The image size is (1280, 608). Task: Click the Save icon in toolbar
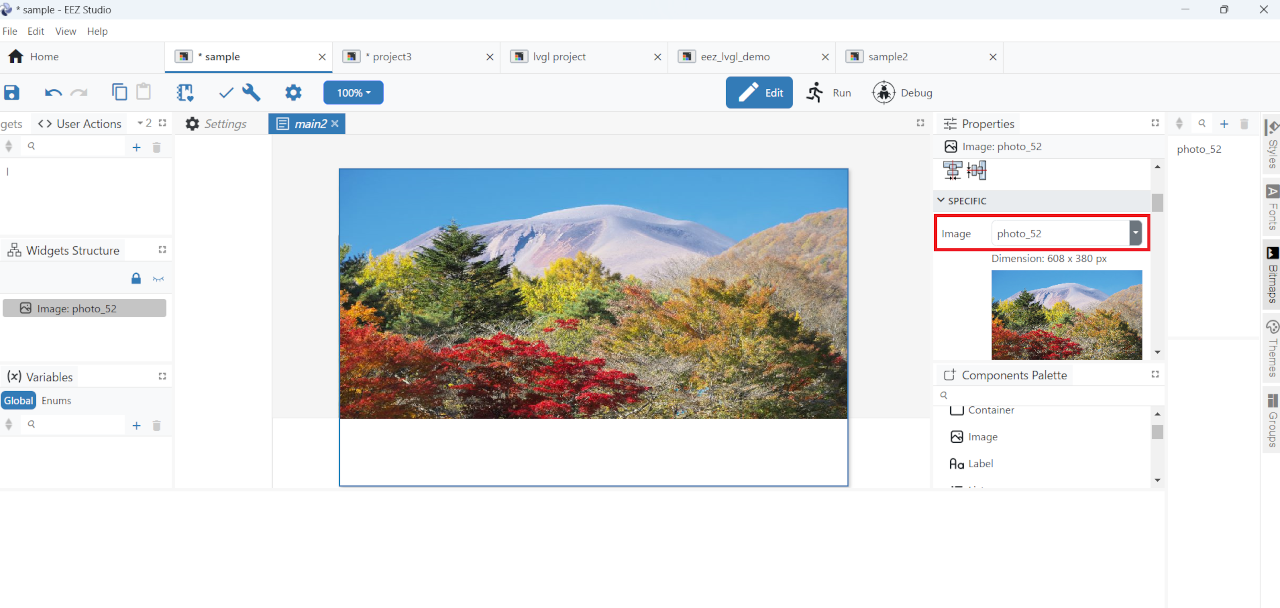(x=12, y=93)
